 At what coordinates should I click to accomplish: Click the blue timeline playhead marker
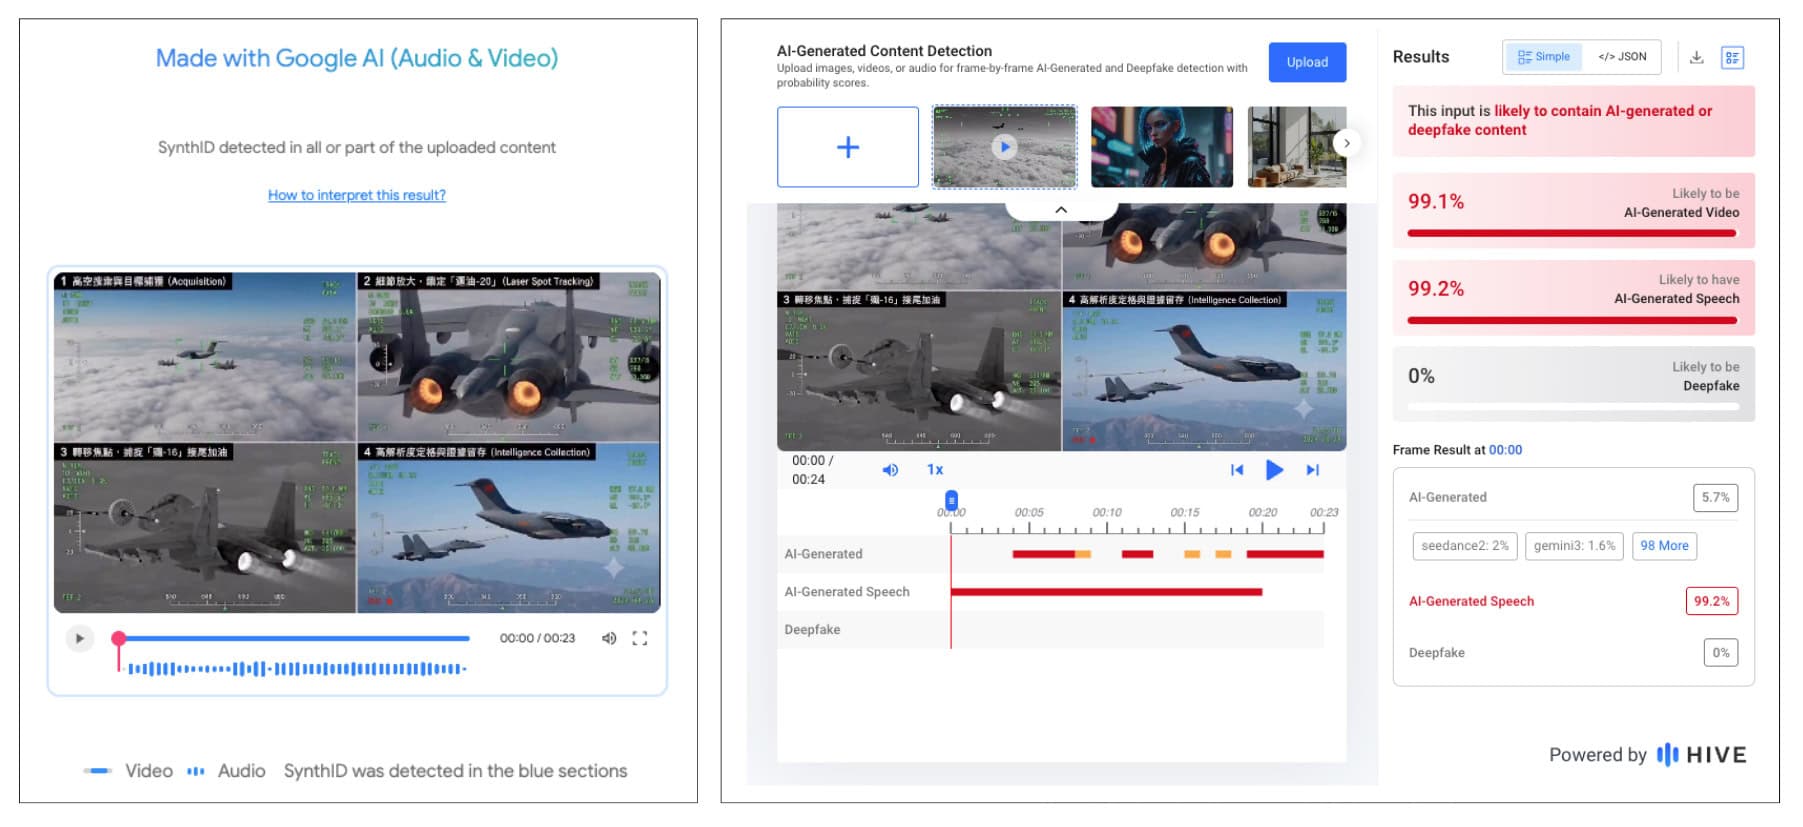pos(951,500)
